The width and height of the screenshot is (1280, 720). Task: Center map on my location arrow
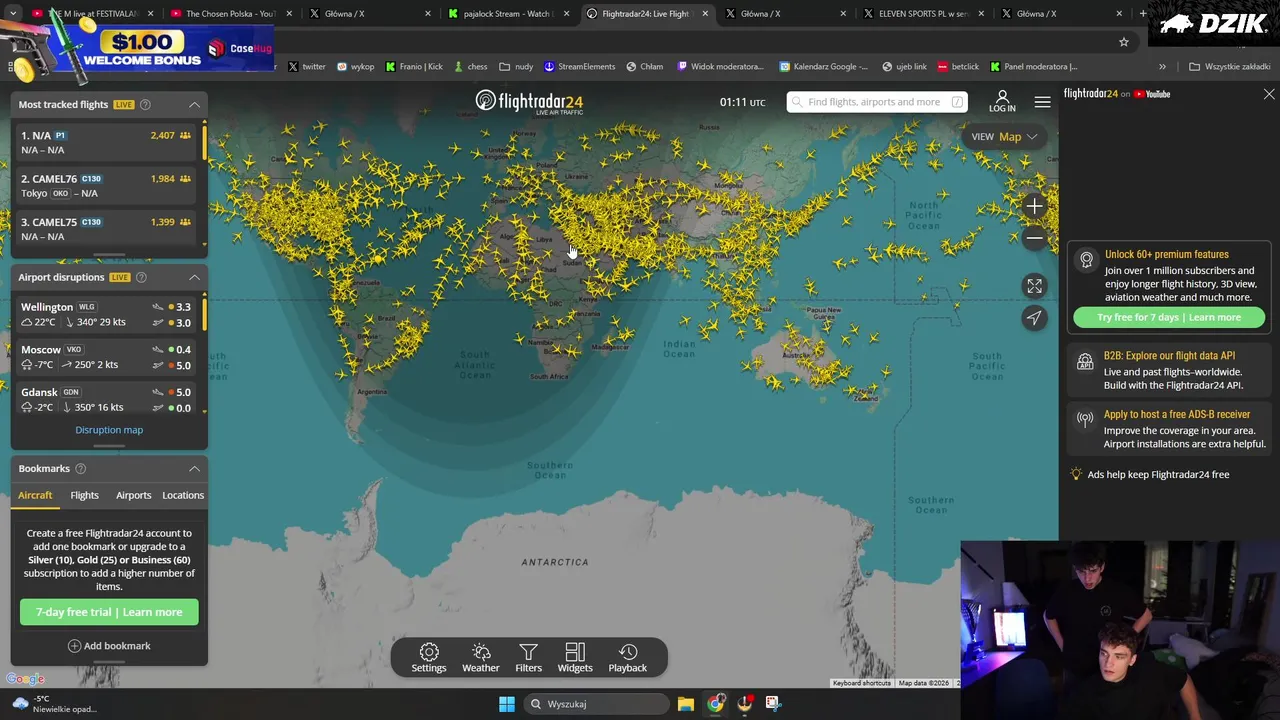click(x=1034, y=318)
